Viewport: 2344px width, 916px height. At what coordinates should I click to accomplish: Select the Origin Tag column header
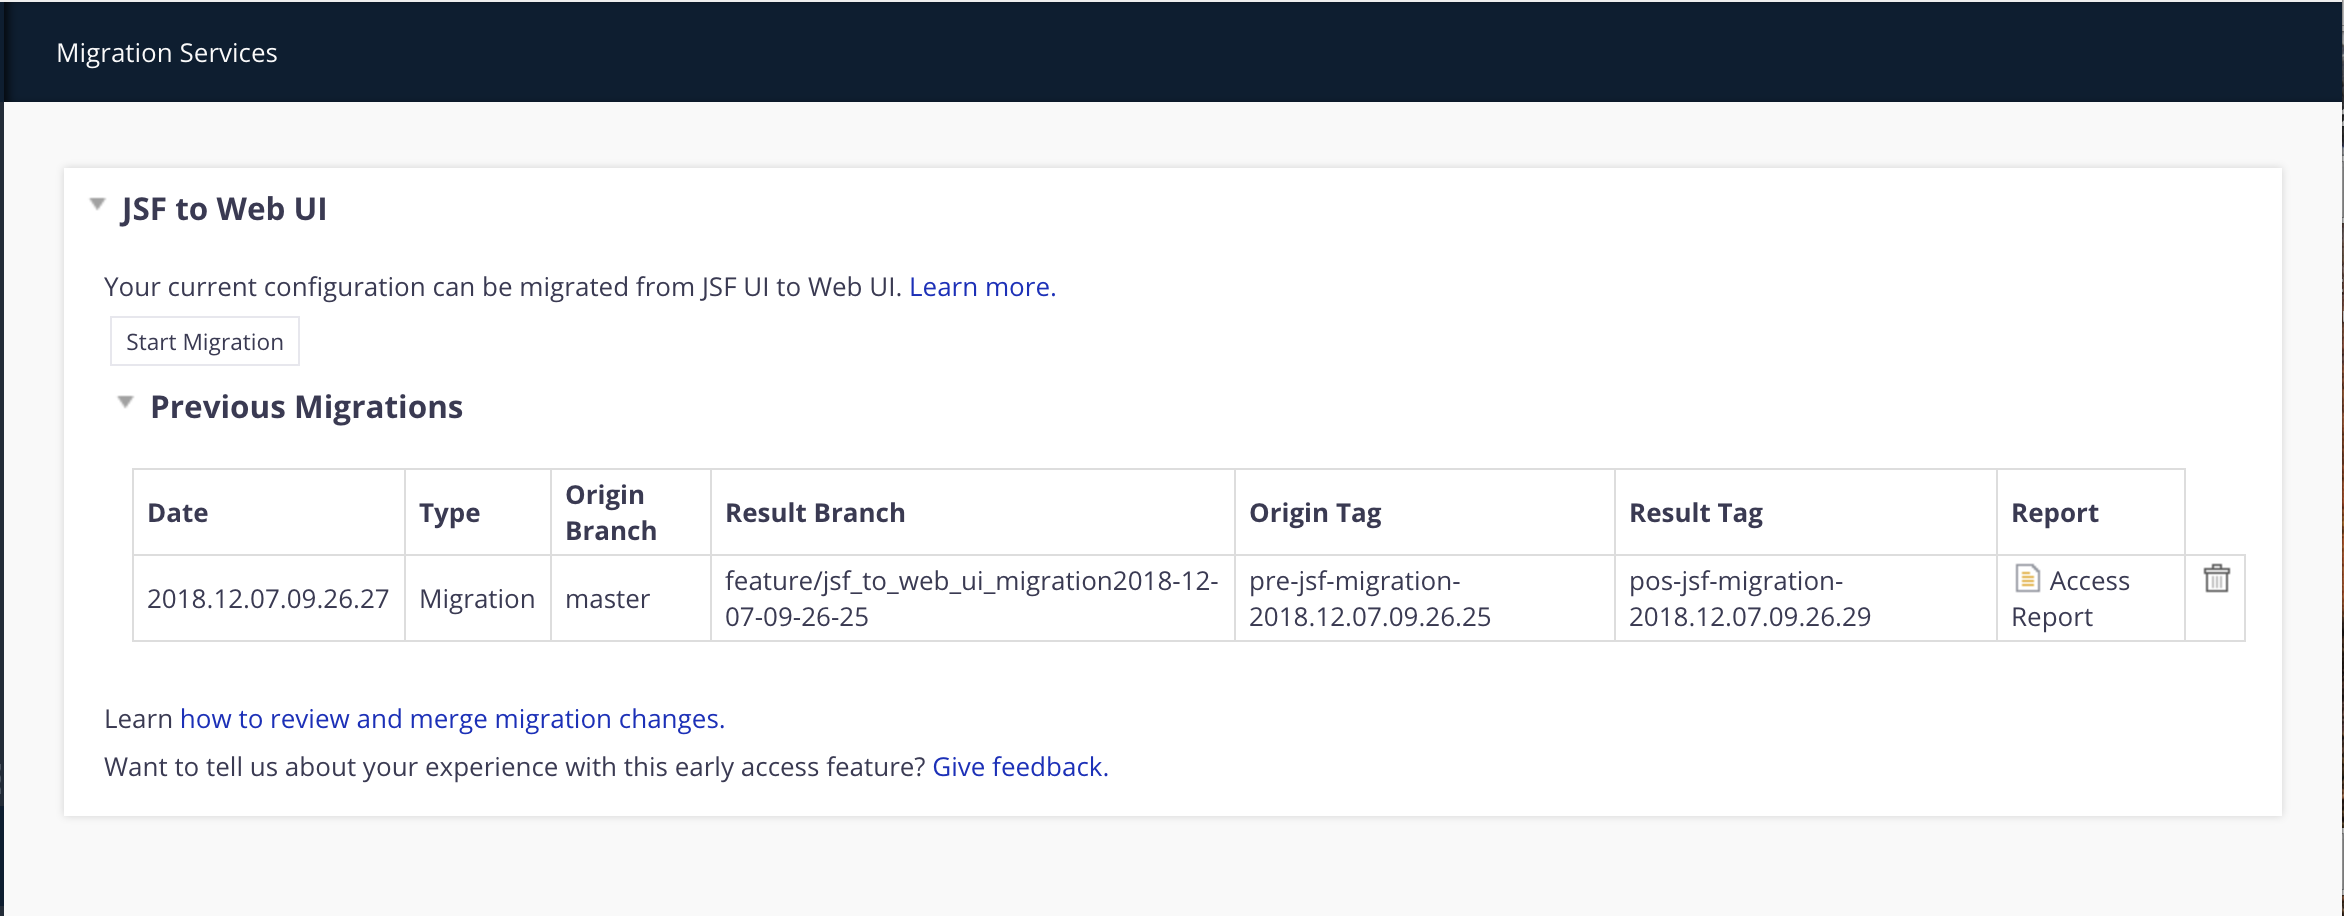pyautogui.click(x=1425, y=513)
